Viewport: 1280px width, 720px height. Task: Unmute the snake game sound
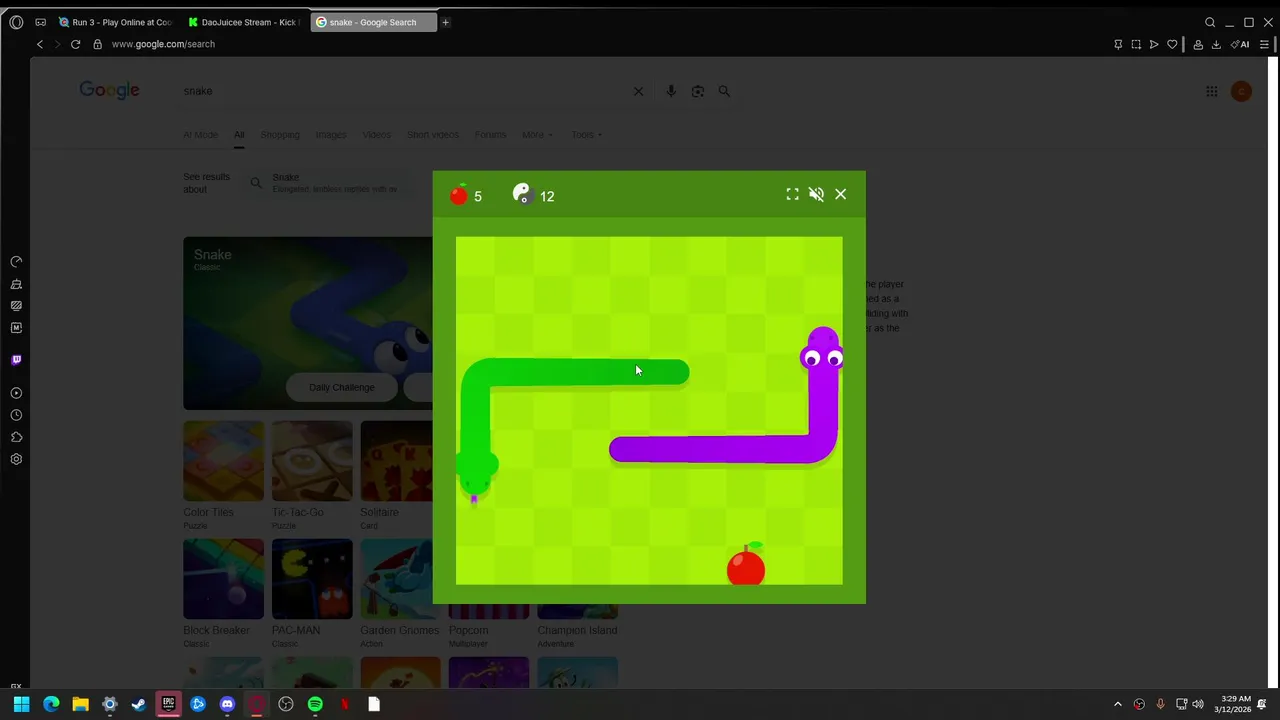click(x=816, y=195)
